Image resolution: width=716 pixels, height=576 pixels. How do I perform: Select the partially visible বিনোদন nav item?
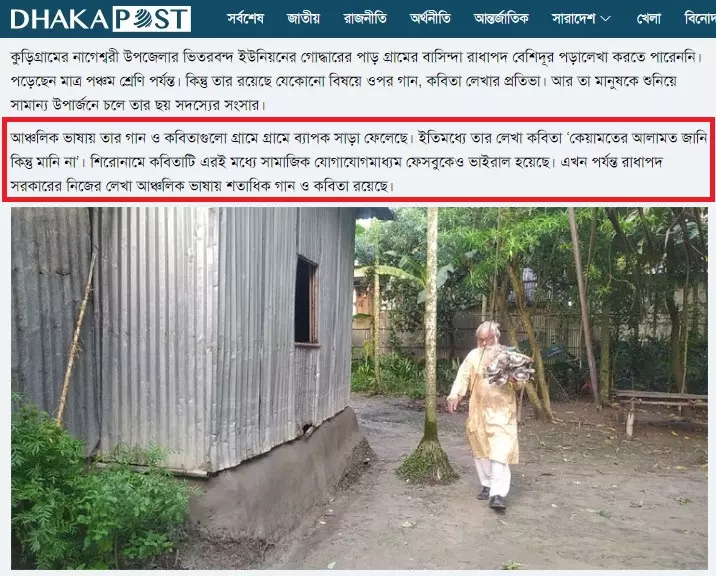pos(700,18)
